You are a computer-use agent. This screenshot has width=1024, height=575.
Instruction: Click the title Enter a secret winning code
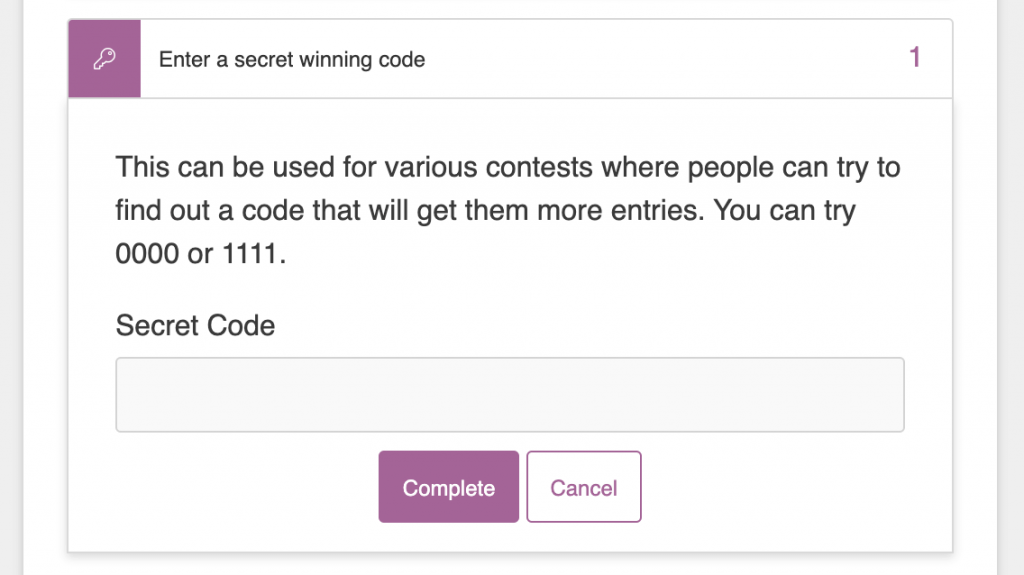(292, 59)
